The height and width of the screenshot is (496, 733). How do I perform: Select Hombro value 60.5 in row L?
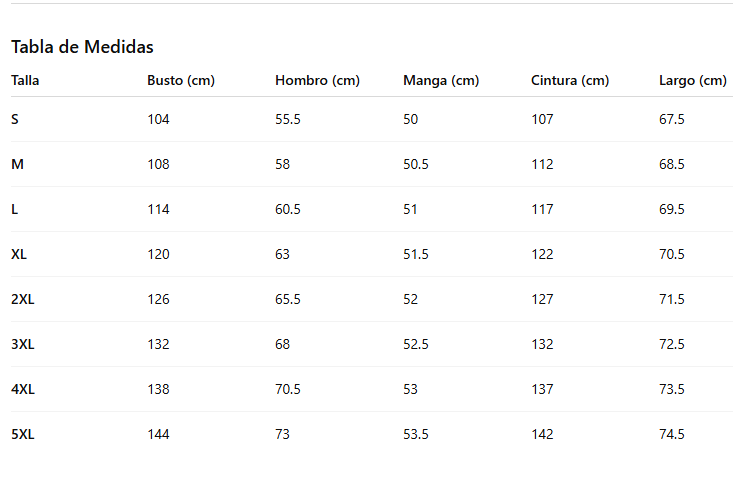288,209
